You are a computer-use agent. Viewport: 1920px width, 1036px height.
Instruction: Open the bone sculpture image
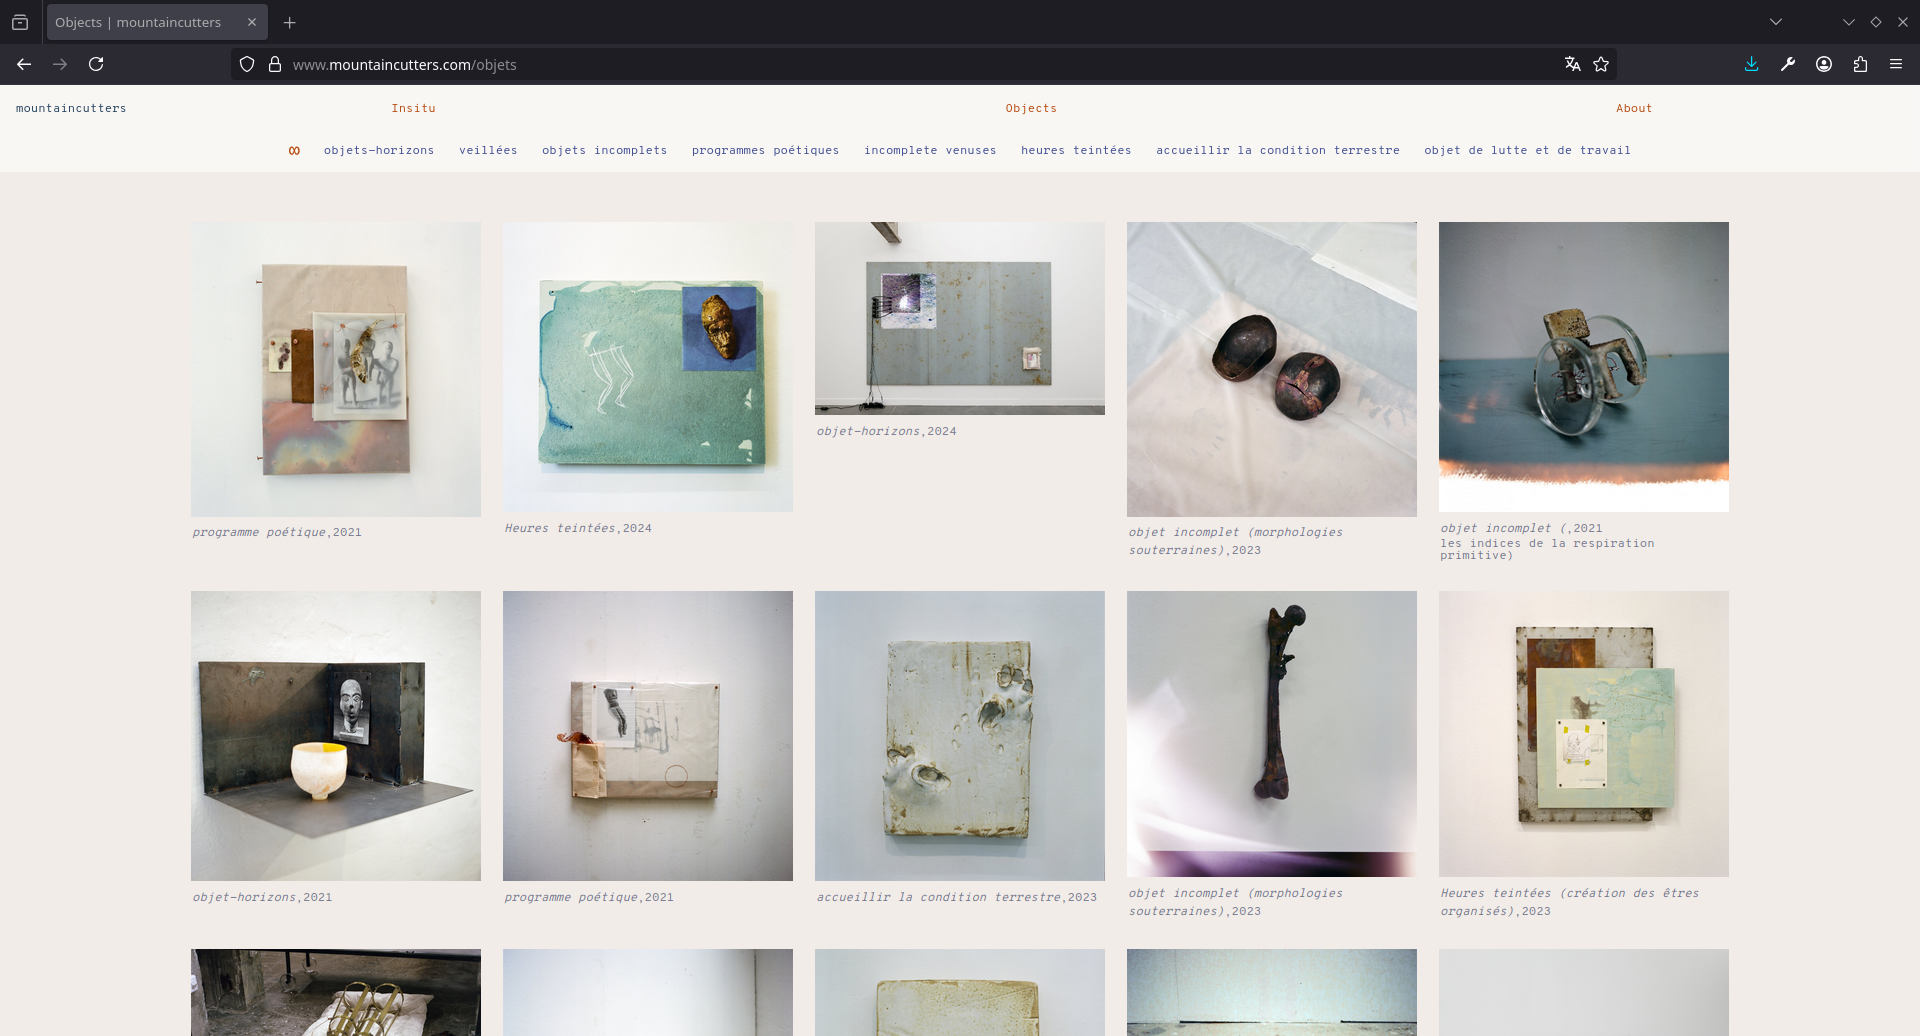coord(1271,733)
